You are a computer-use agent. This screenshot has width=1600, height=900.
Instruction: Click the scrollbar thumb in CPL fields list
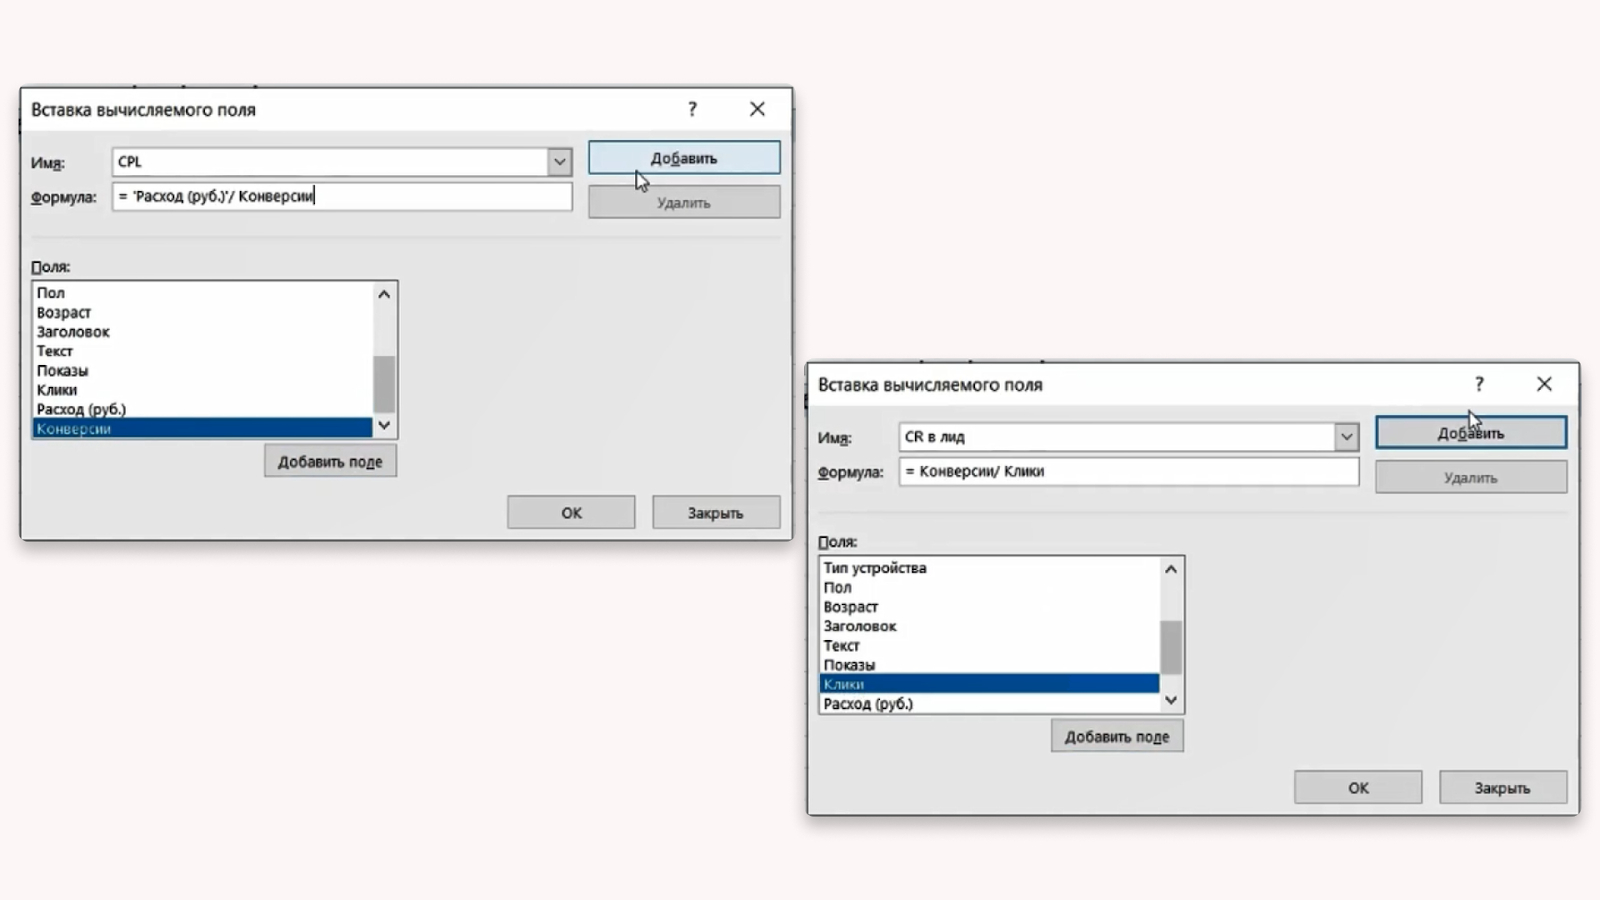[384, 383]
